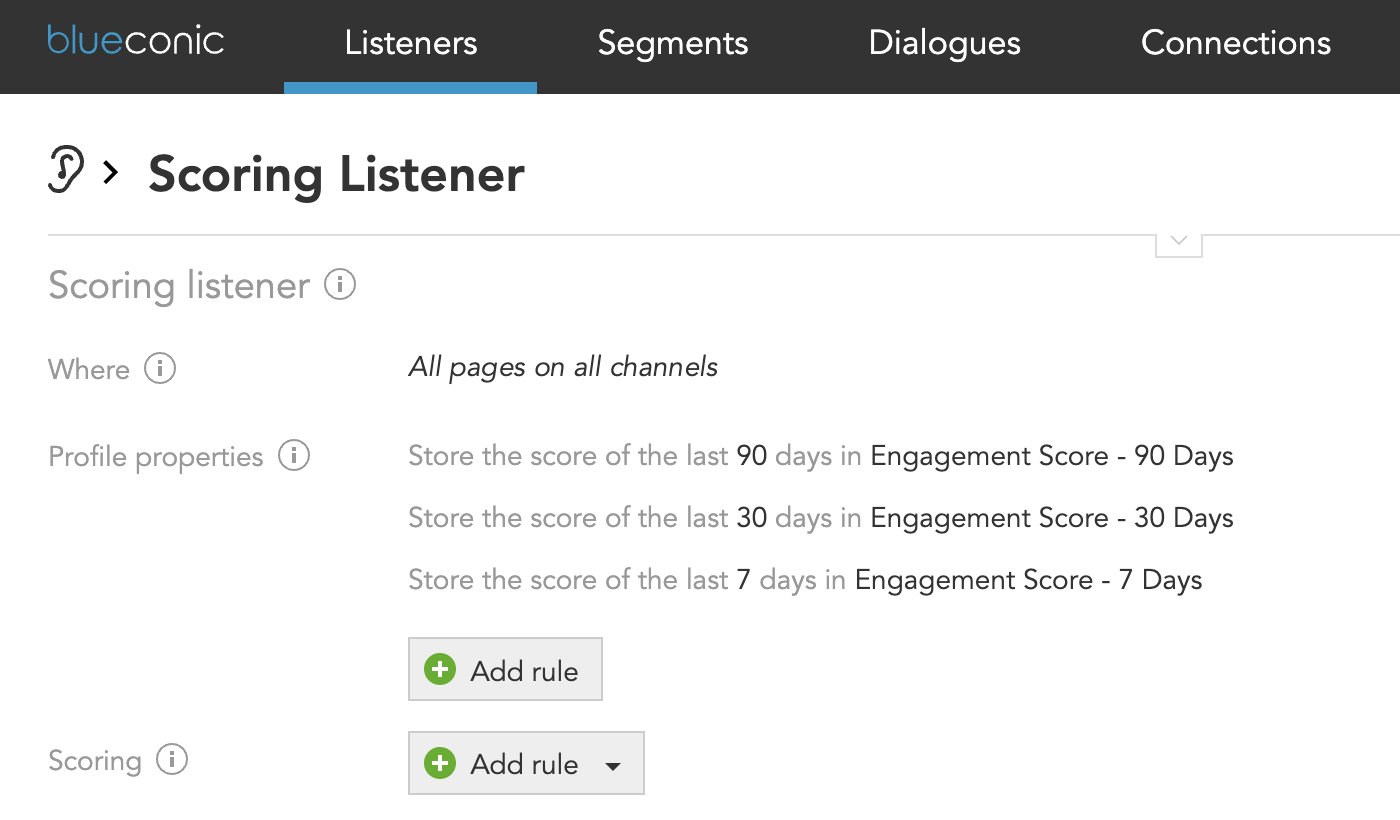Go to the Dialogues tab
Viewport: 1400px width, 820px height.
945,43
